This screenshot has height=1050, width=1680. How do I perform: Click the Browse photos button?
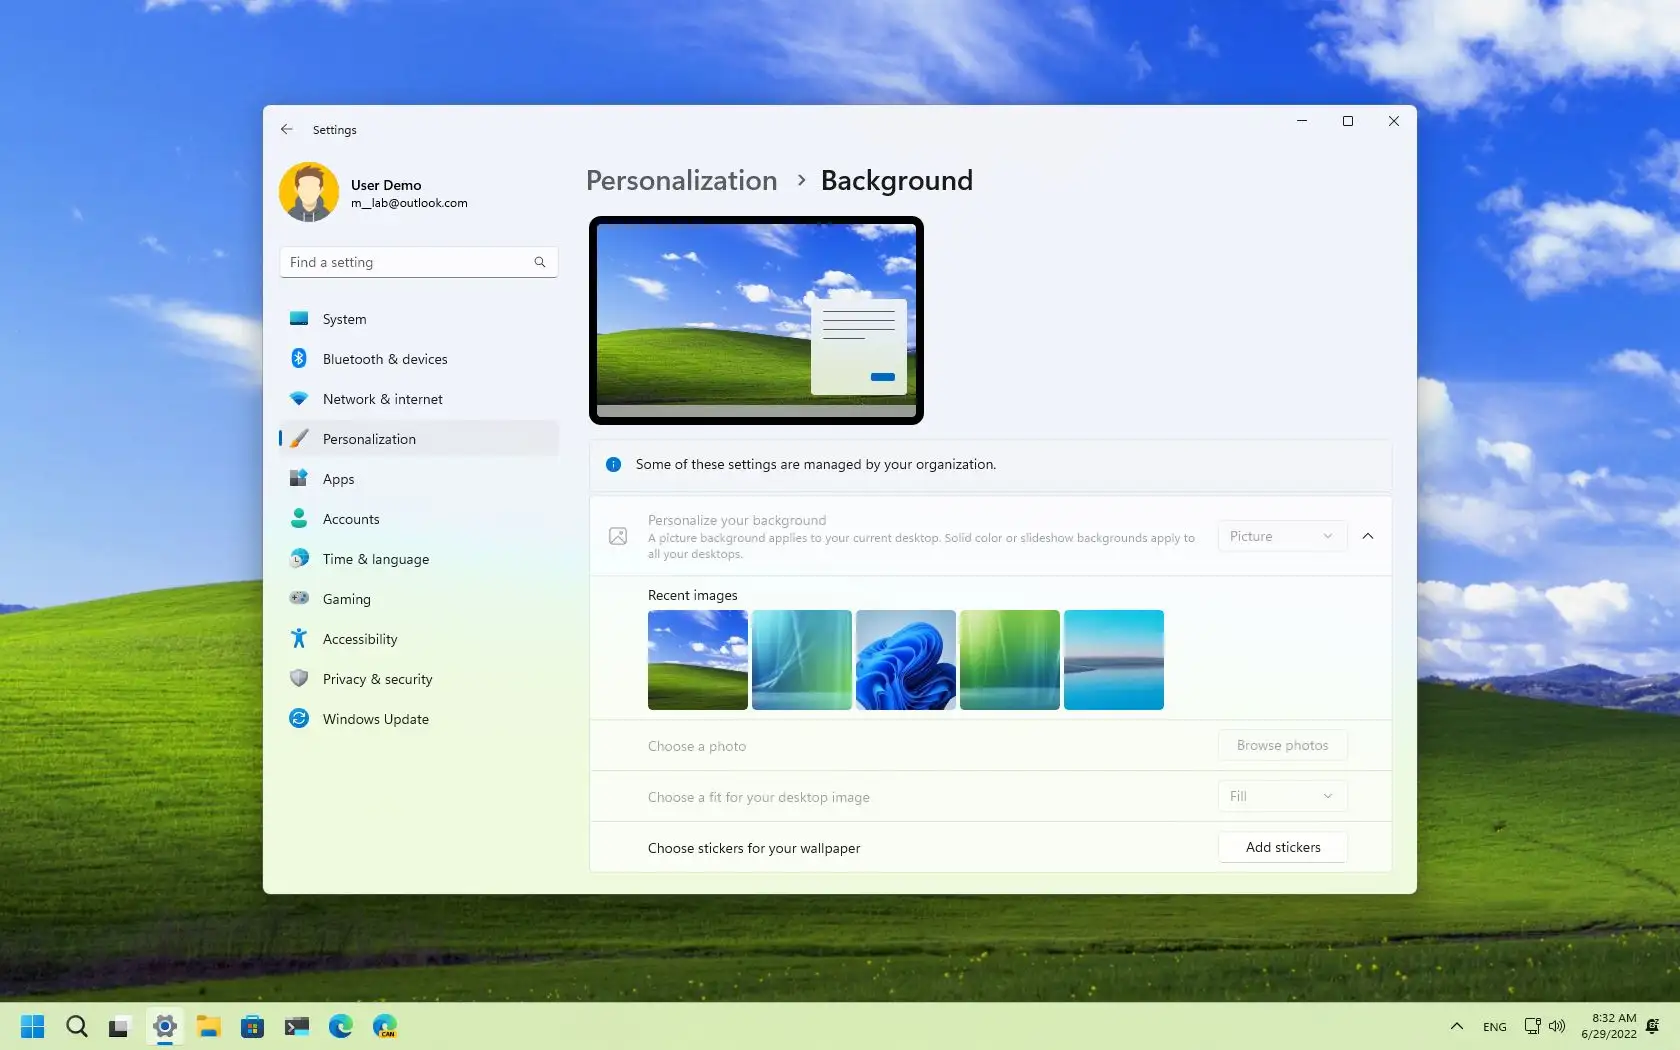click(1282, 745)
